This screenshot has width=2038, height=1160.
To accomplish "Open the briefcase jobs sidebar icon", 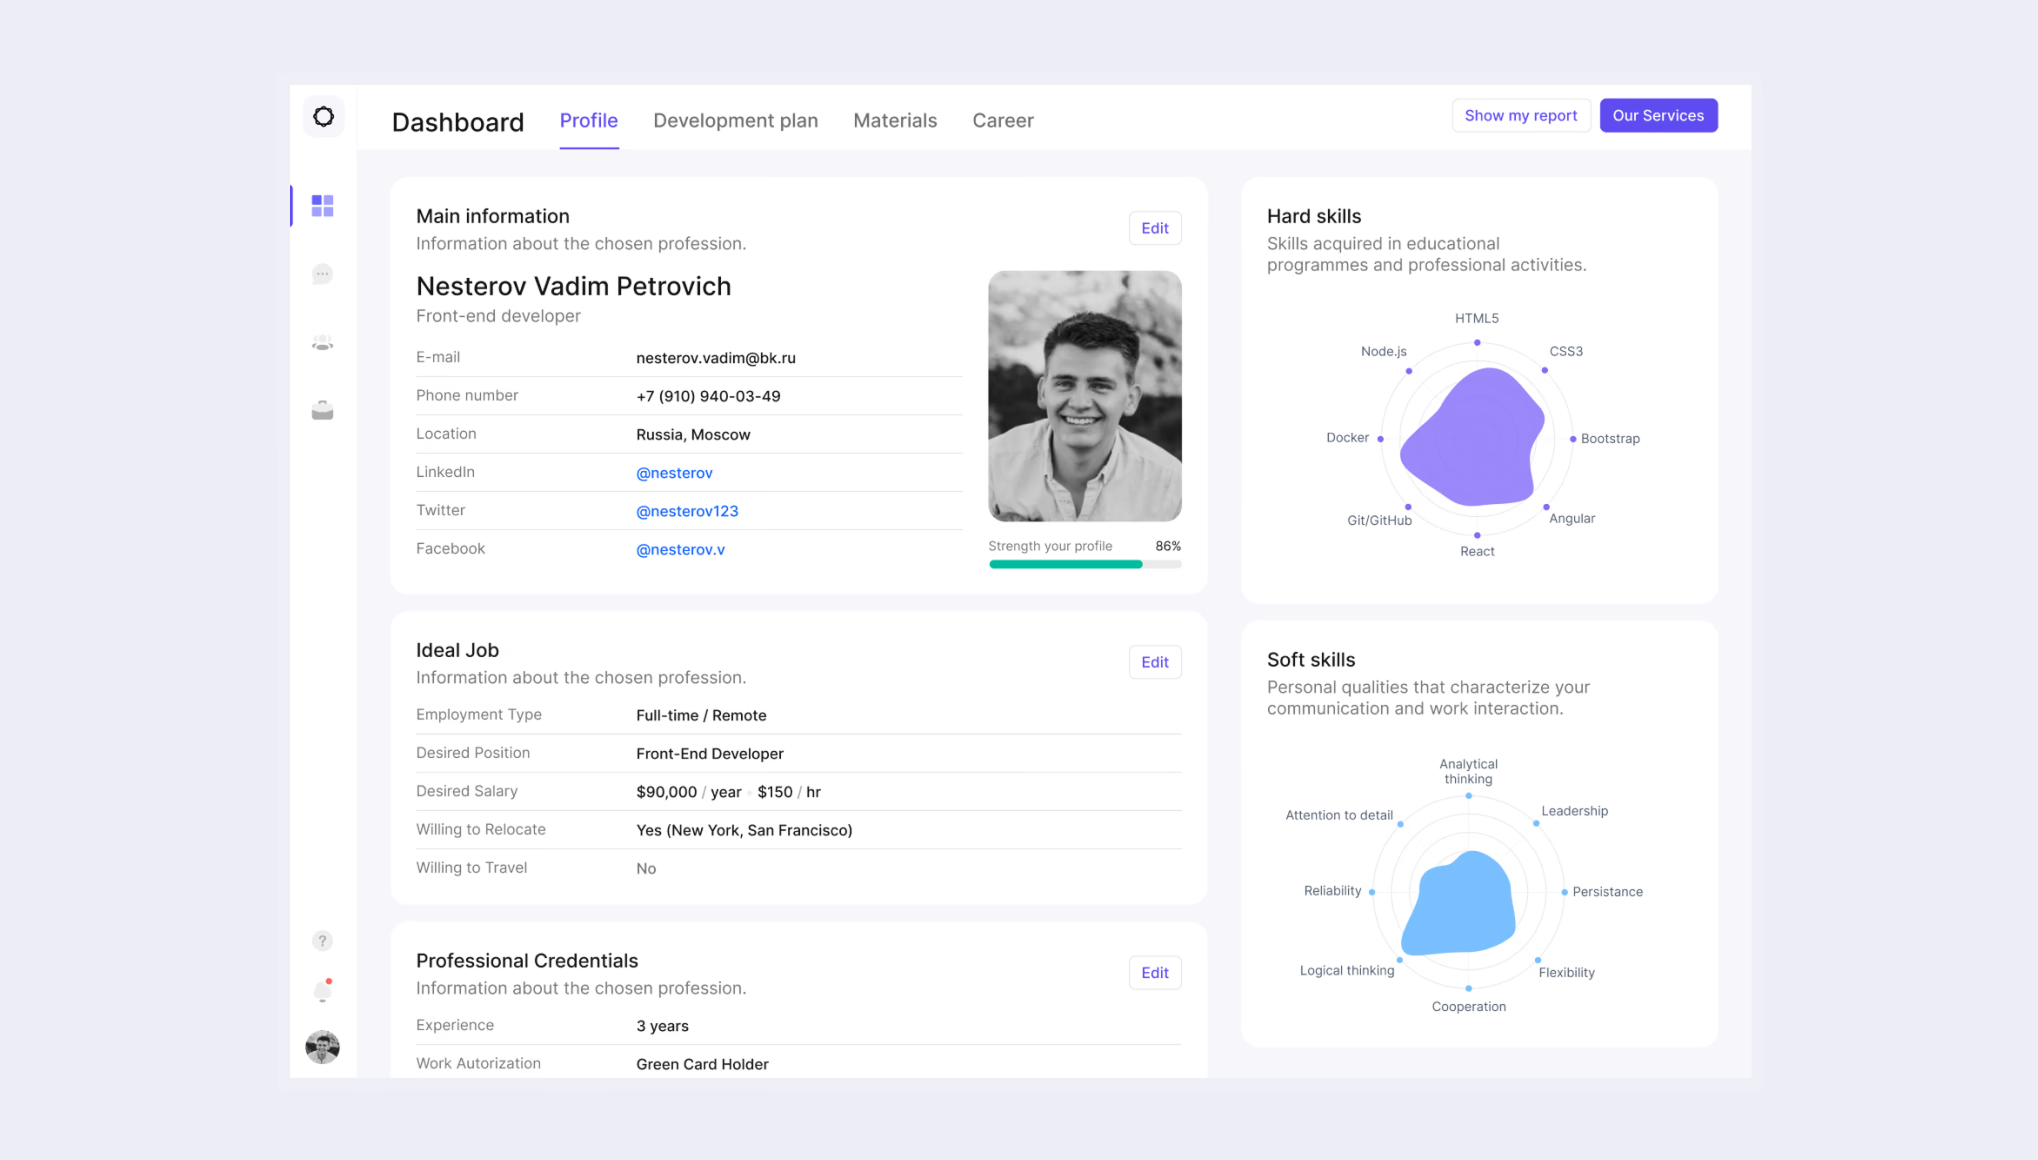I will [x=322, y=411].
